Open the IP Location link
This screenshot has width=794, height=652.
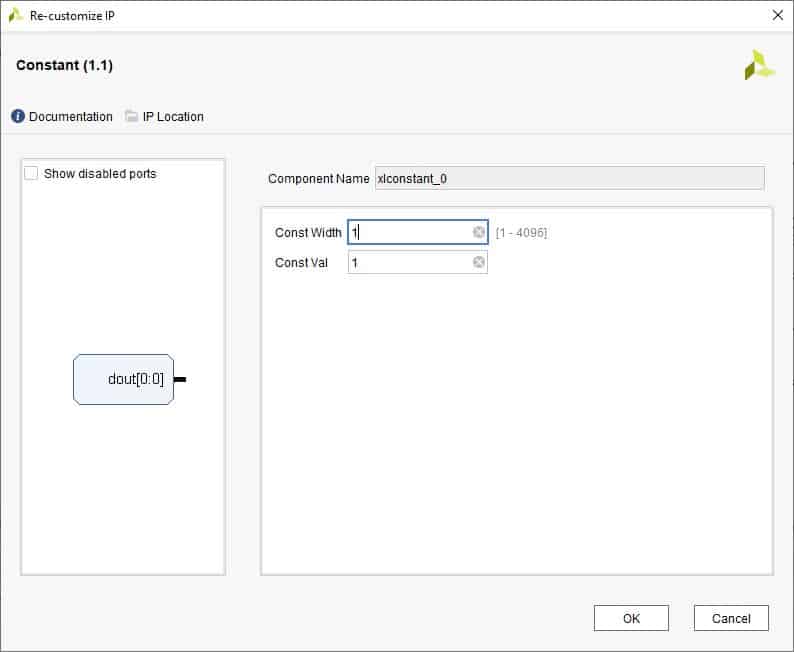(x=173, y=117)
